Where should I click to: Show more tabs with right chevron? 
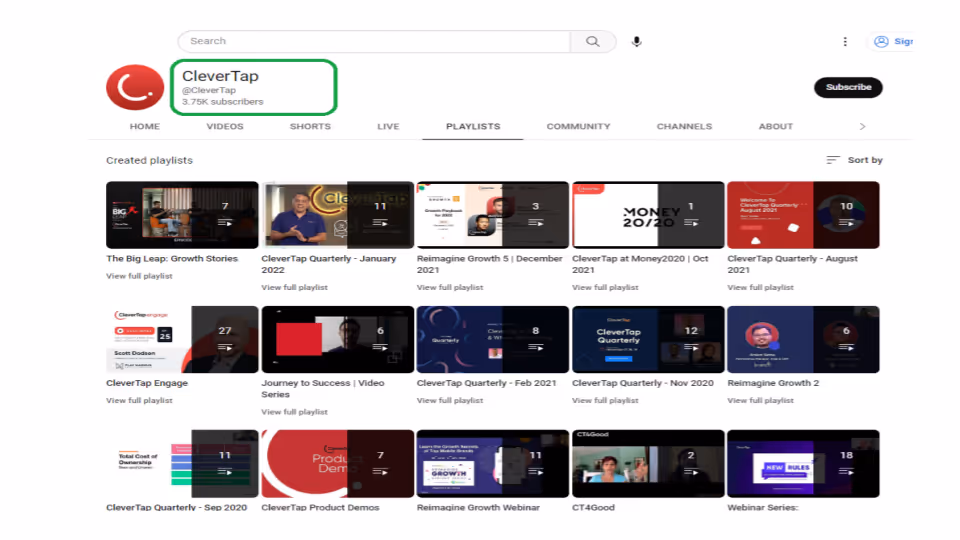point(862,126)
